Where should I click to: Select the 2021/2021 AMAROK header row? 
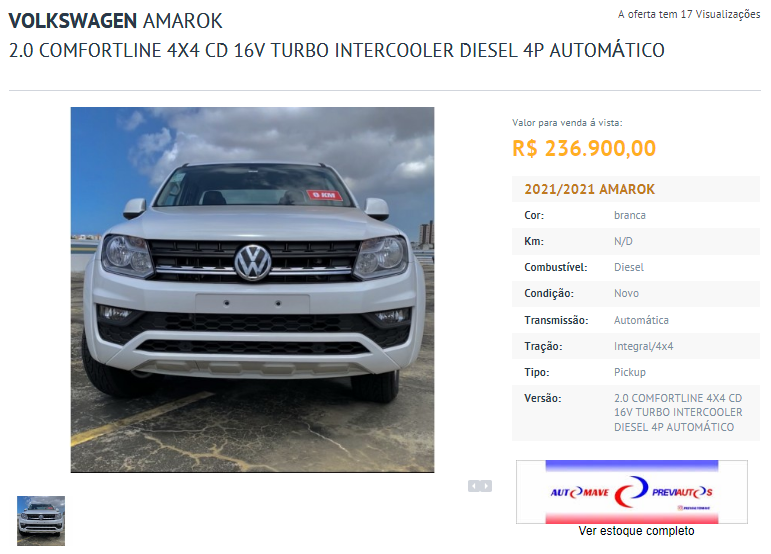coord(636,189)
